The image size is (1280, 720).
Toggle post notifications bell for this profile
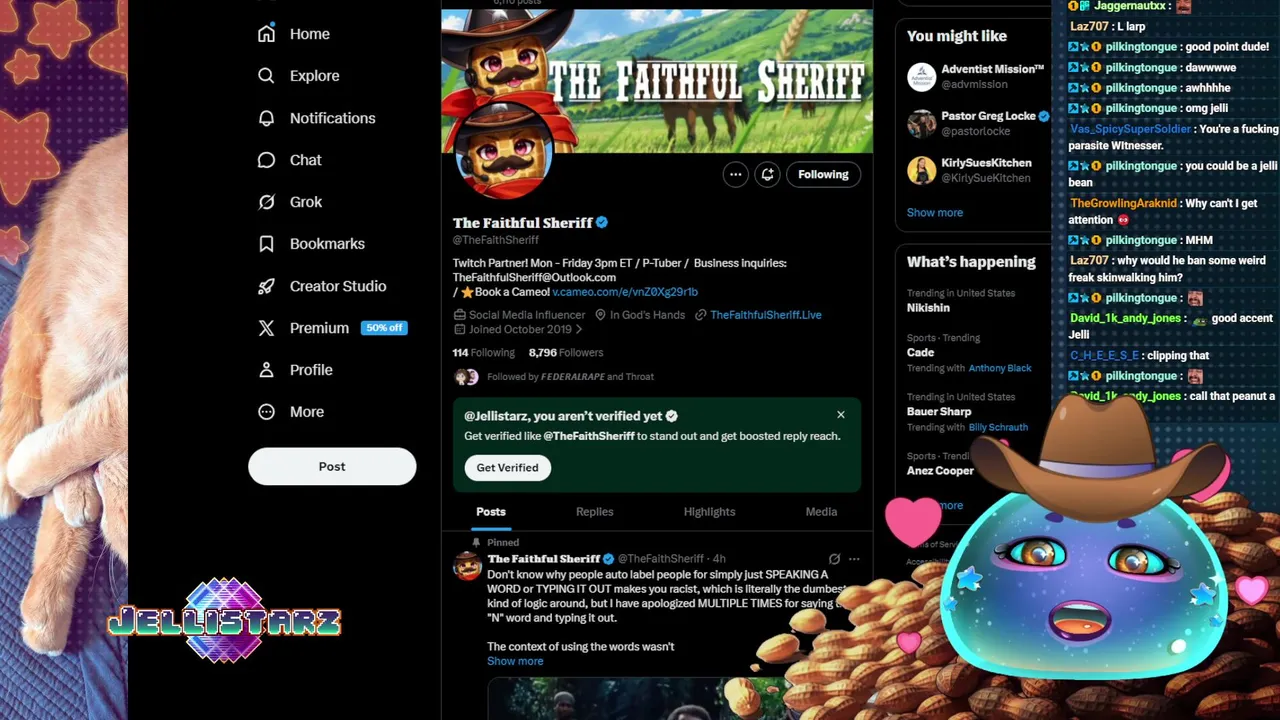point(767,174)
